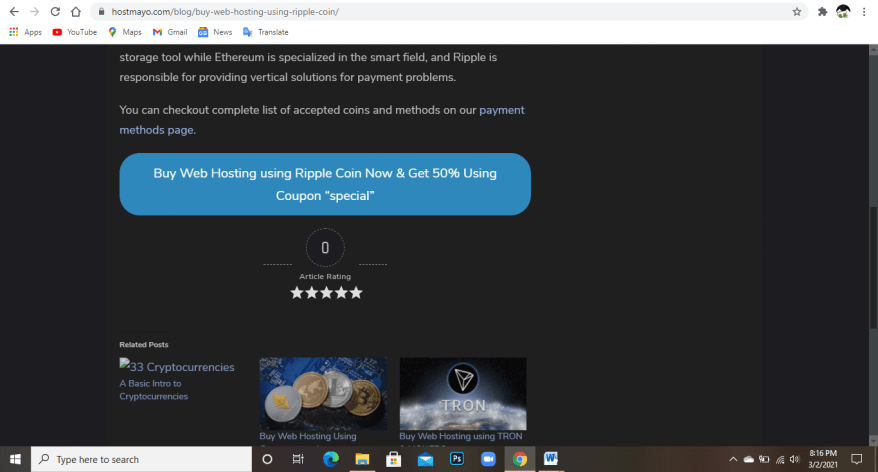Open A Basic Intro to Cryptocurrencies post
The height and width of the screenshot is (472, 878).
click(x=153, y=390)
